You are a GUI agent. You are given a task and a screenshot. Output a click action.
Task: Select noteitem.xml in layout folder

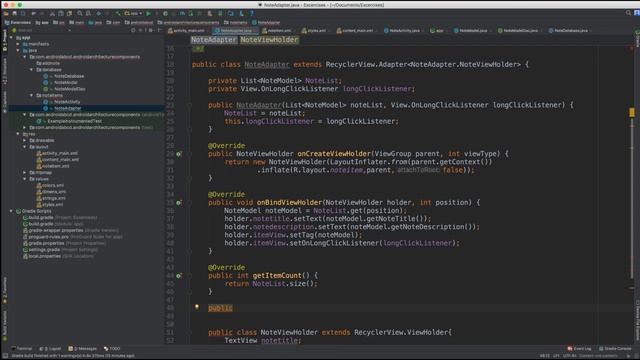point(56,166)
